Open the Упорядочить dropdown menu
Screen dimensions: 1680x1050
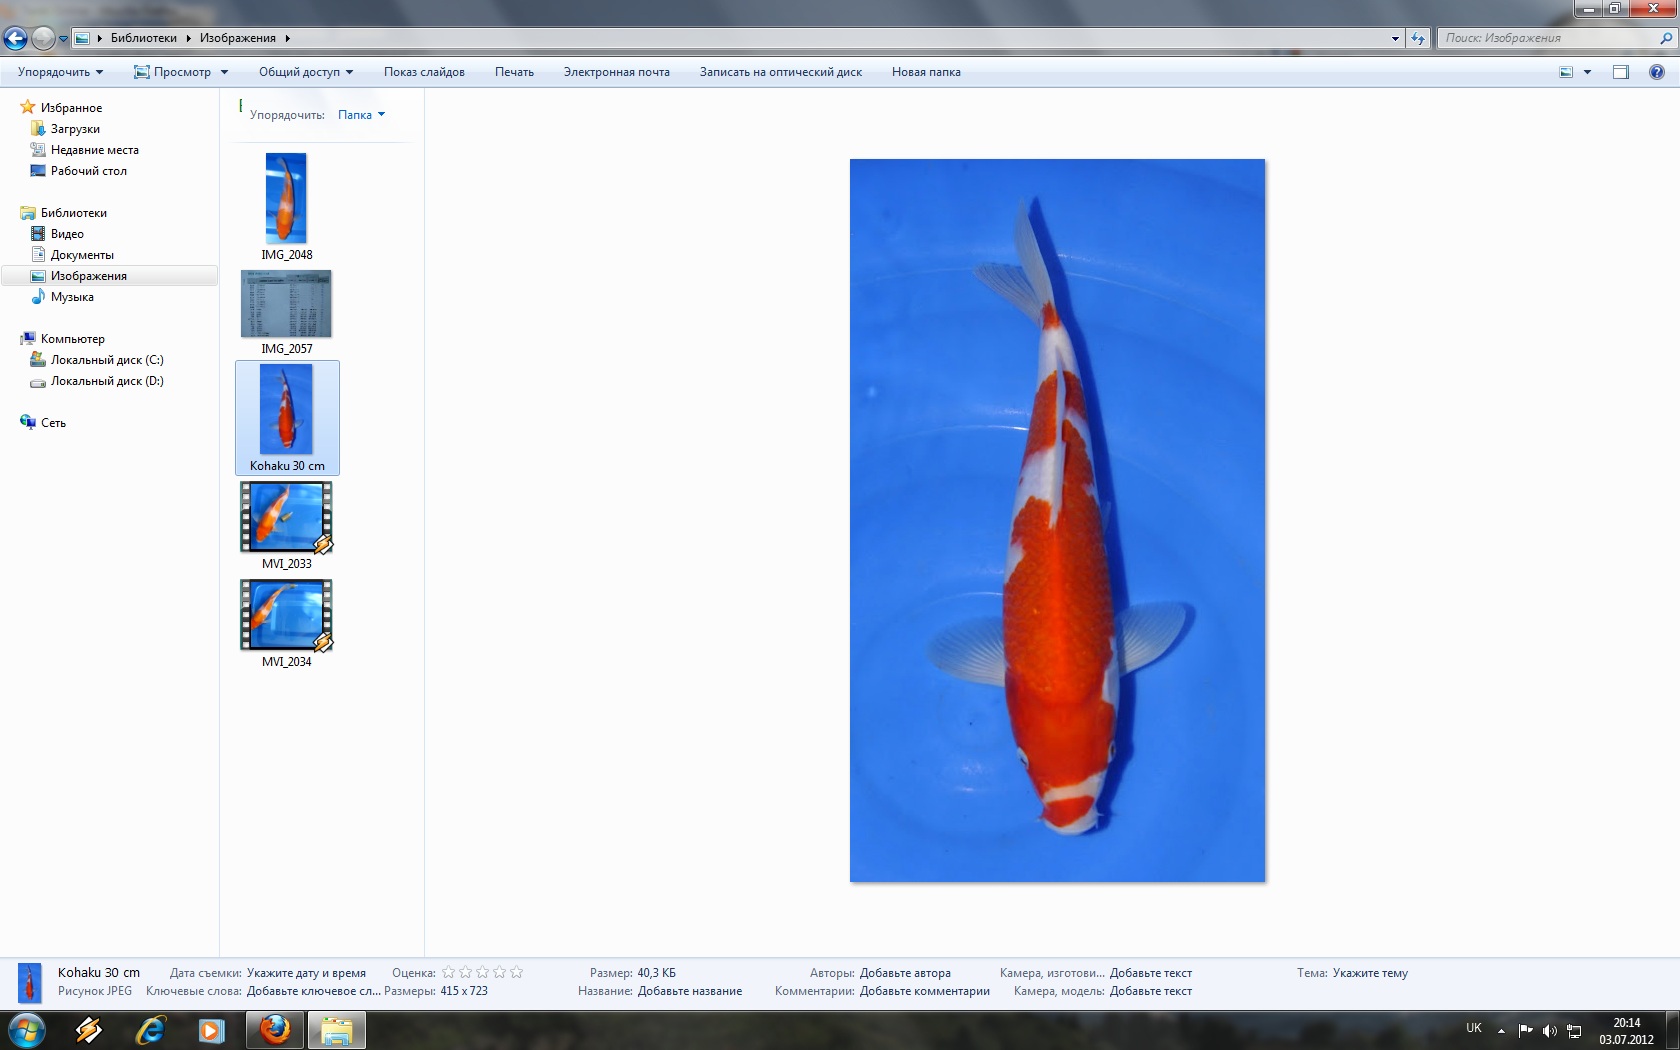pos(60,72)
